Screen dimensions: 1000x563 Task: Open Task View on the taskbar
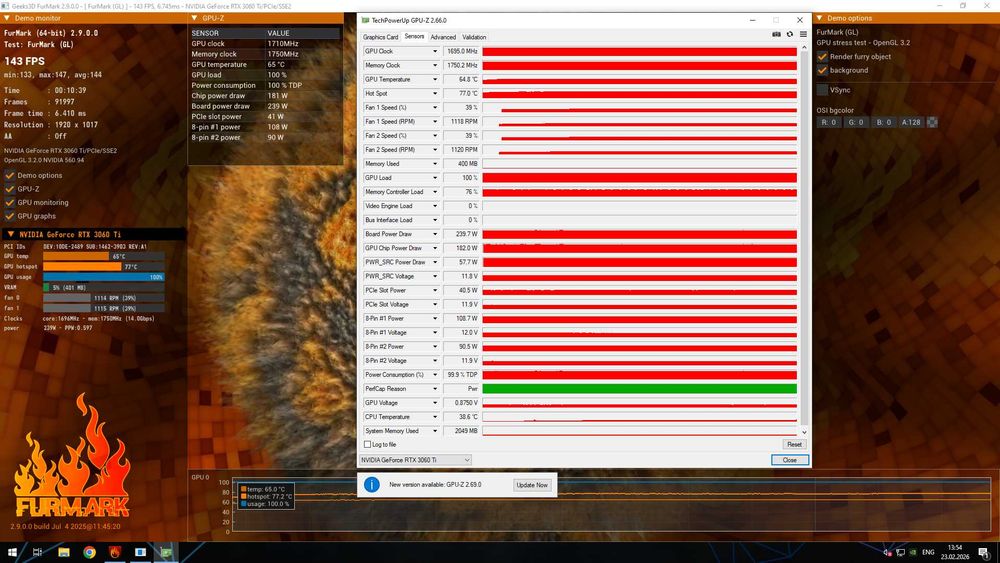tap(37, 552)
